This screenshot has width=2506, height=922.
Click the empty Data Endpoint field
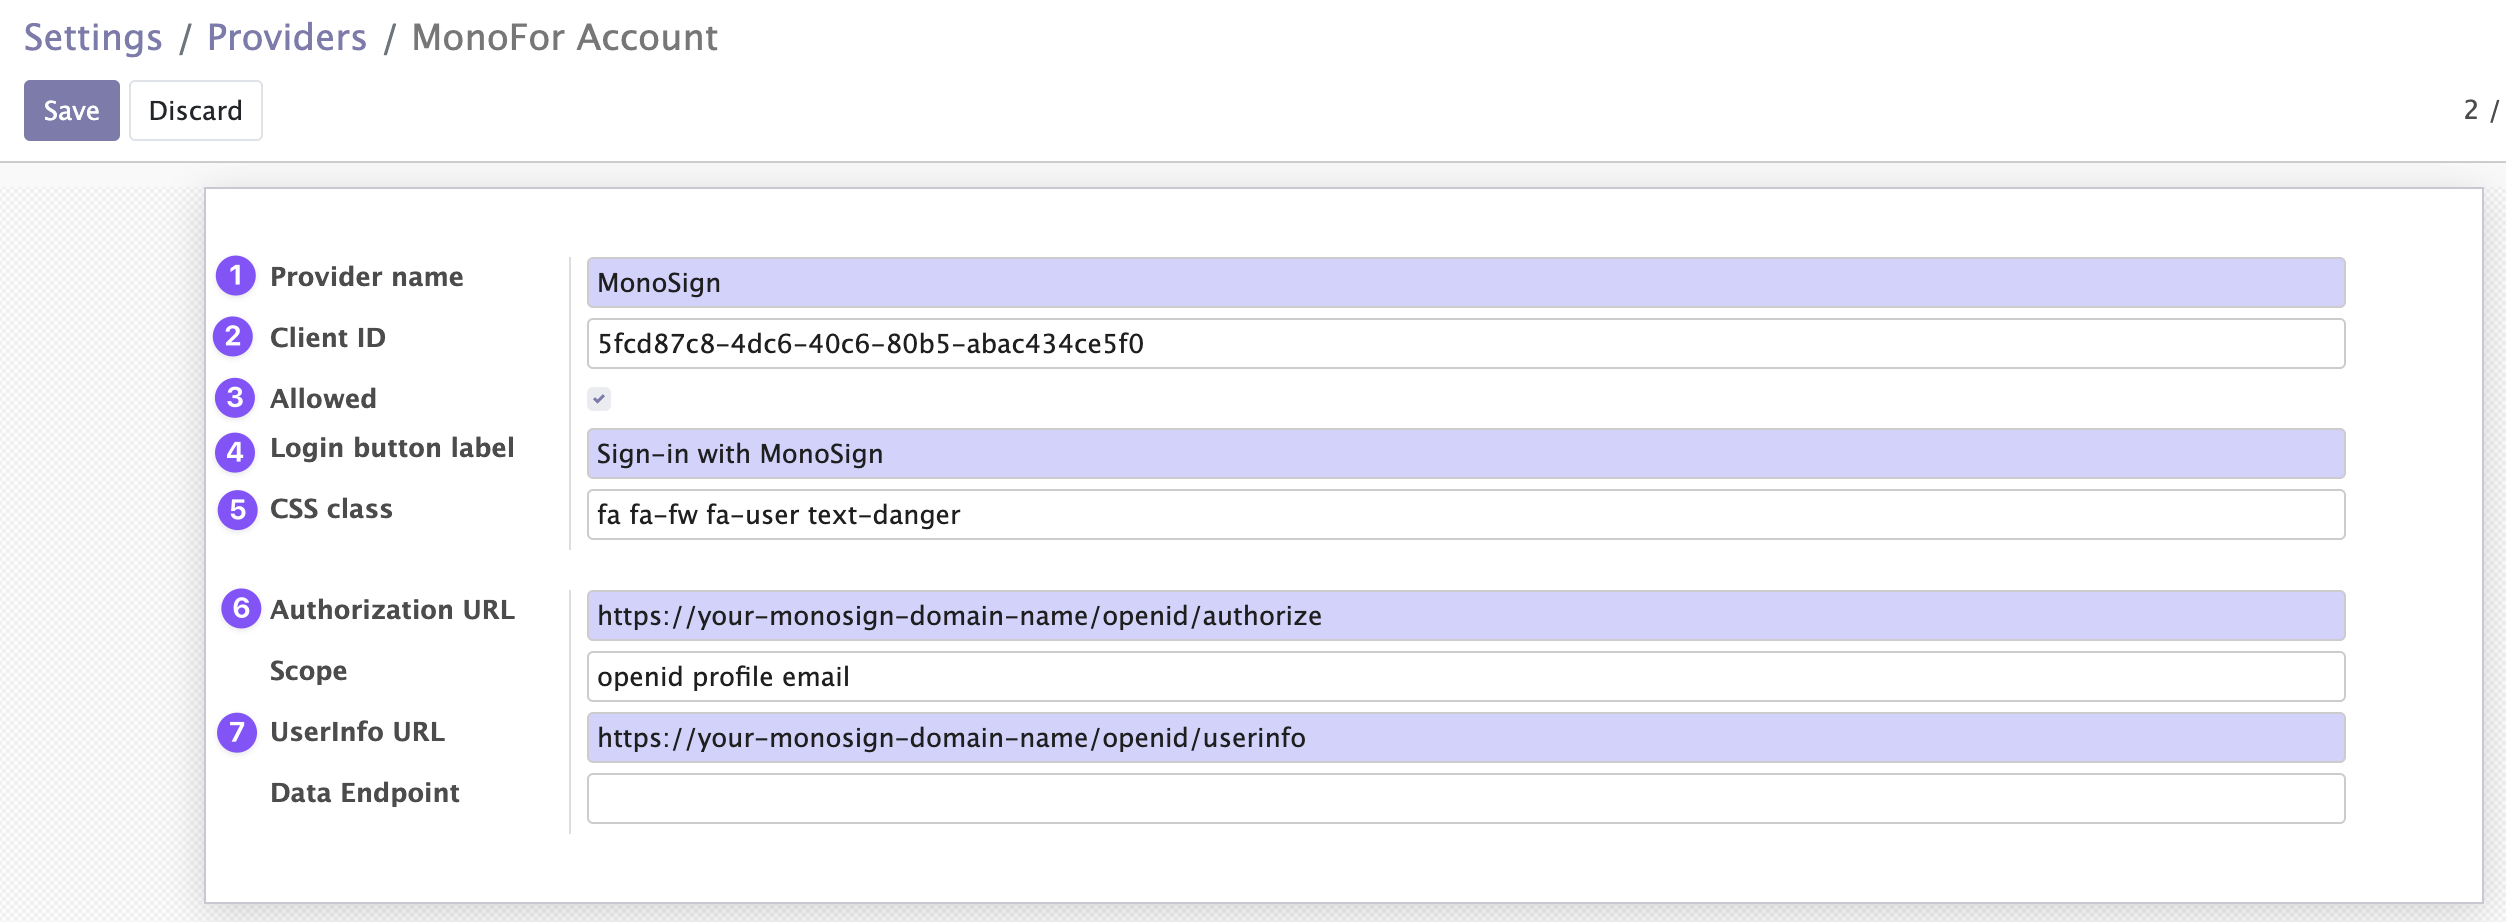pos(1465,799)
